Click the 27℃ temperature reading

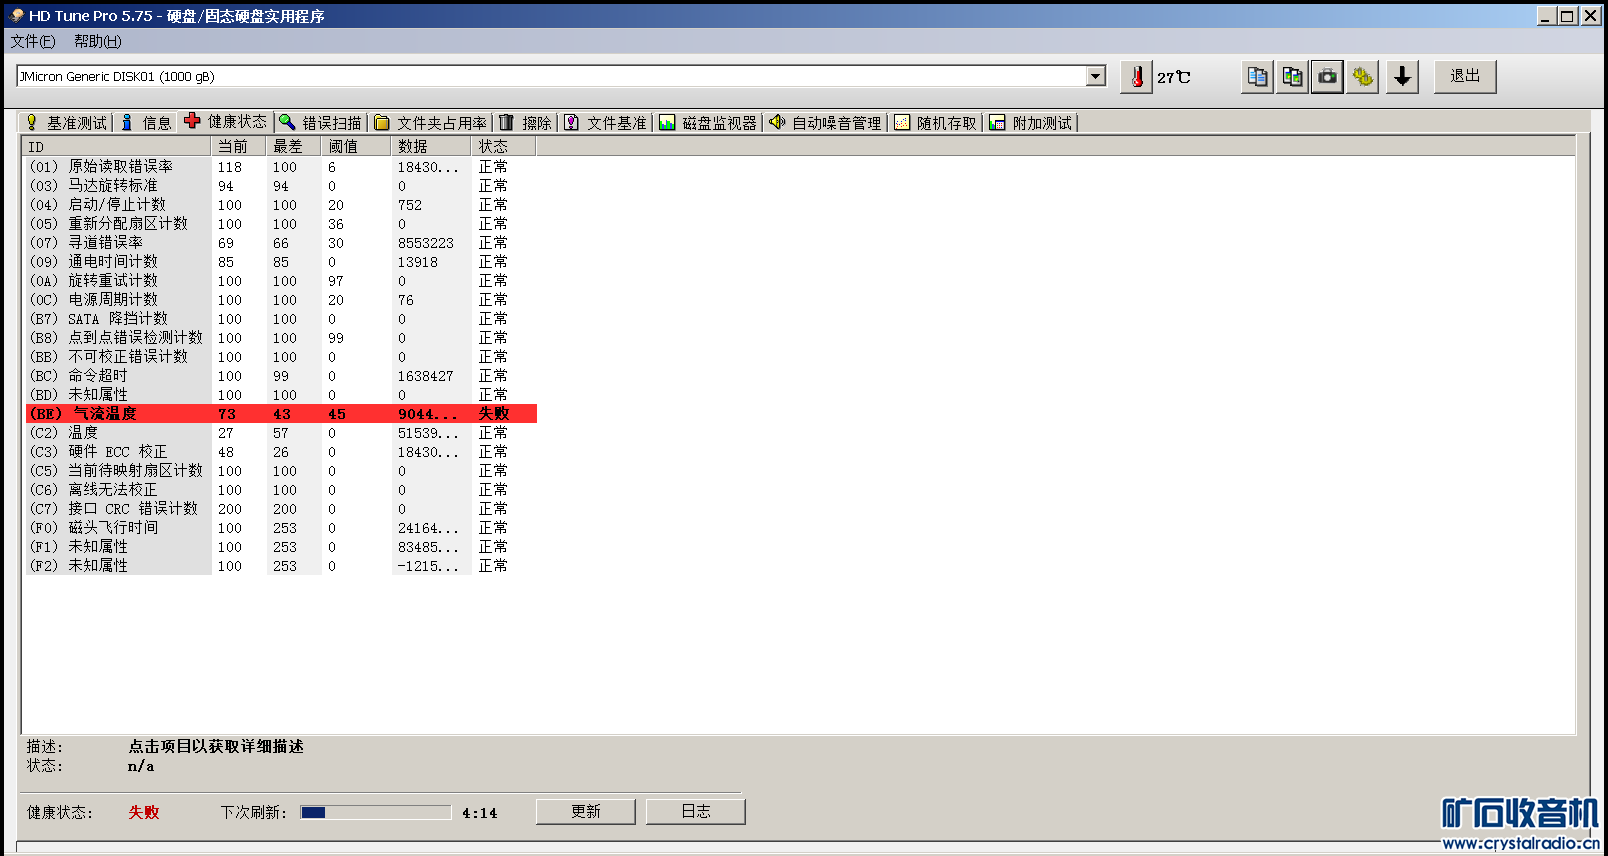coord(1174,77)
